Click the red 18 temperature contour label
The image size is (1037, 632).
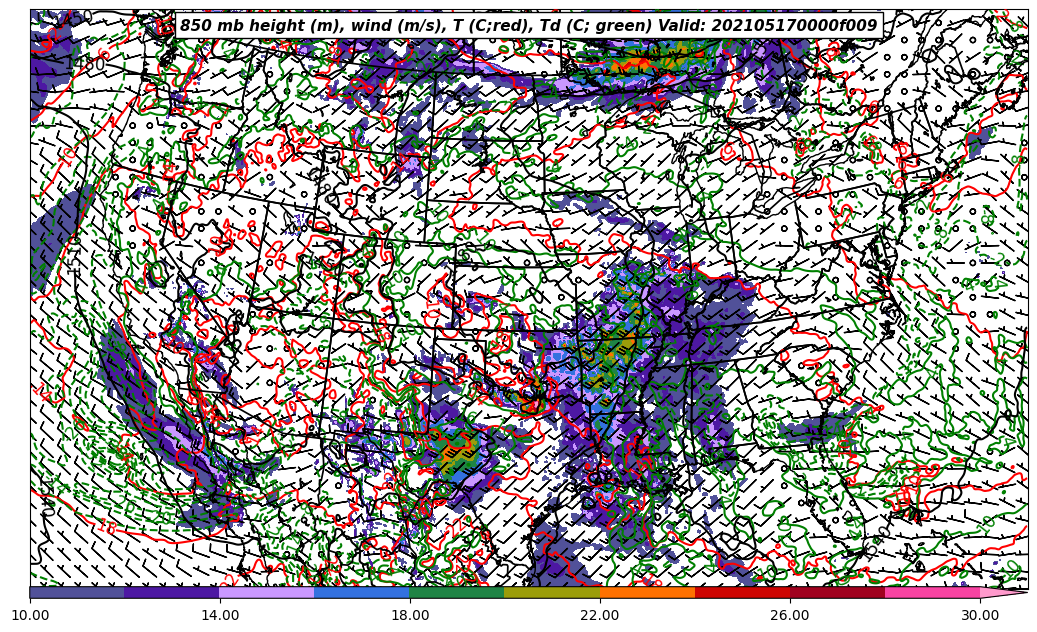pyautogui.click(x=109, y=528)
